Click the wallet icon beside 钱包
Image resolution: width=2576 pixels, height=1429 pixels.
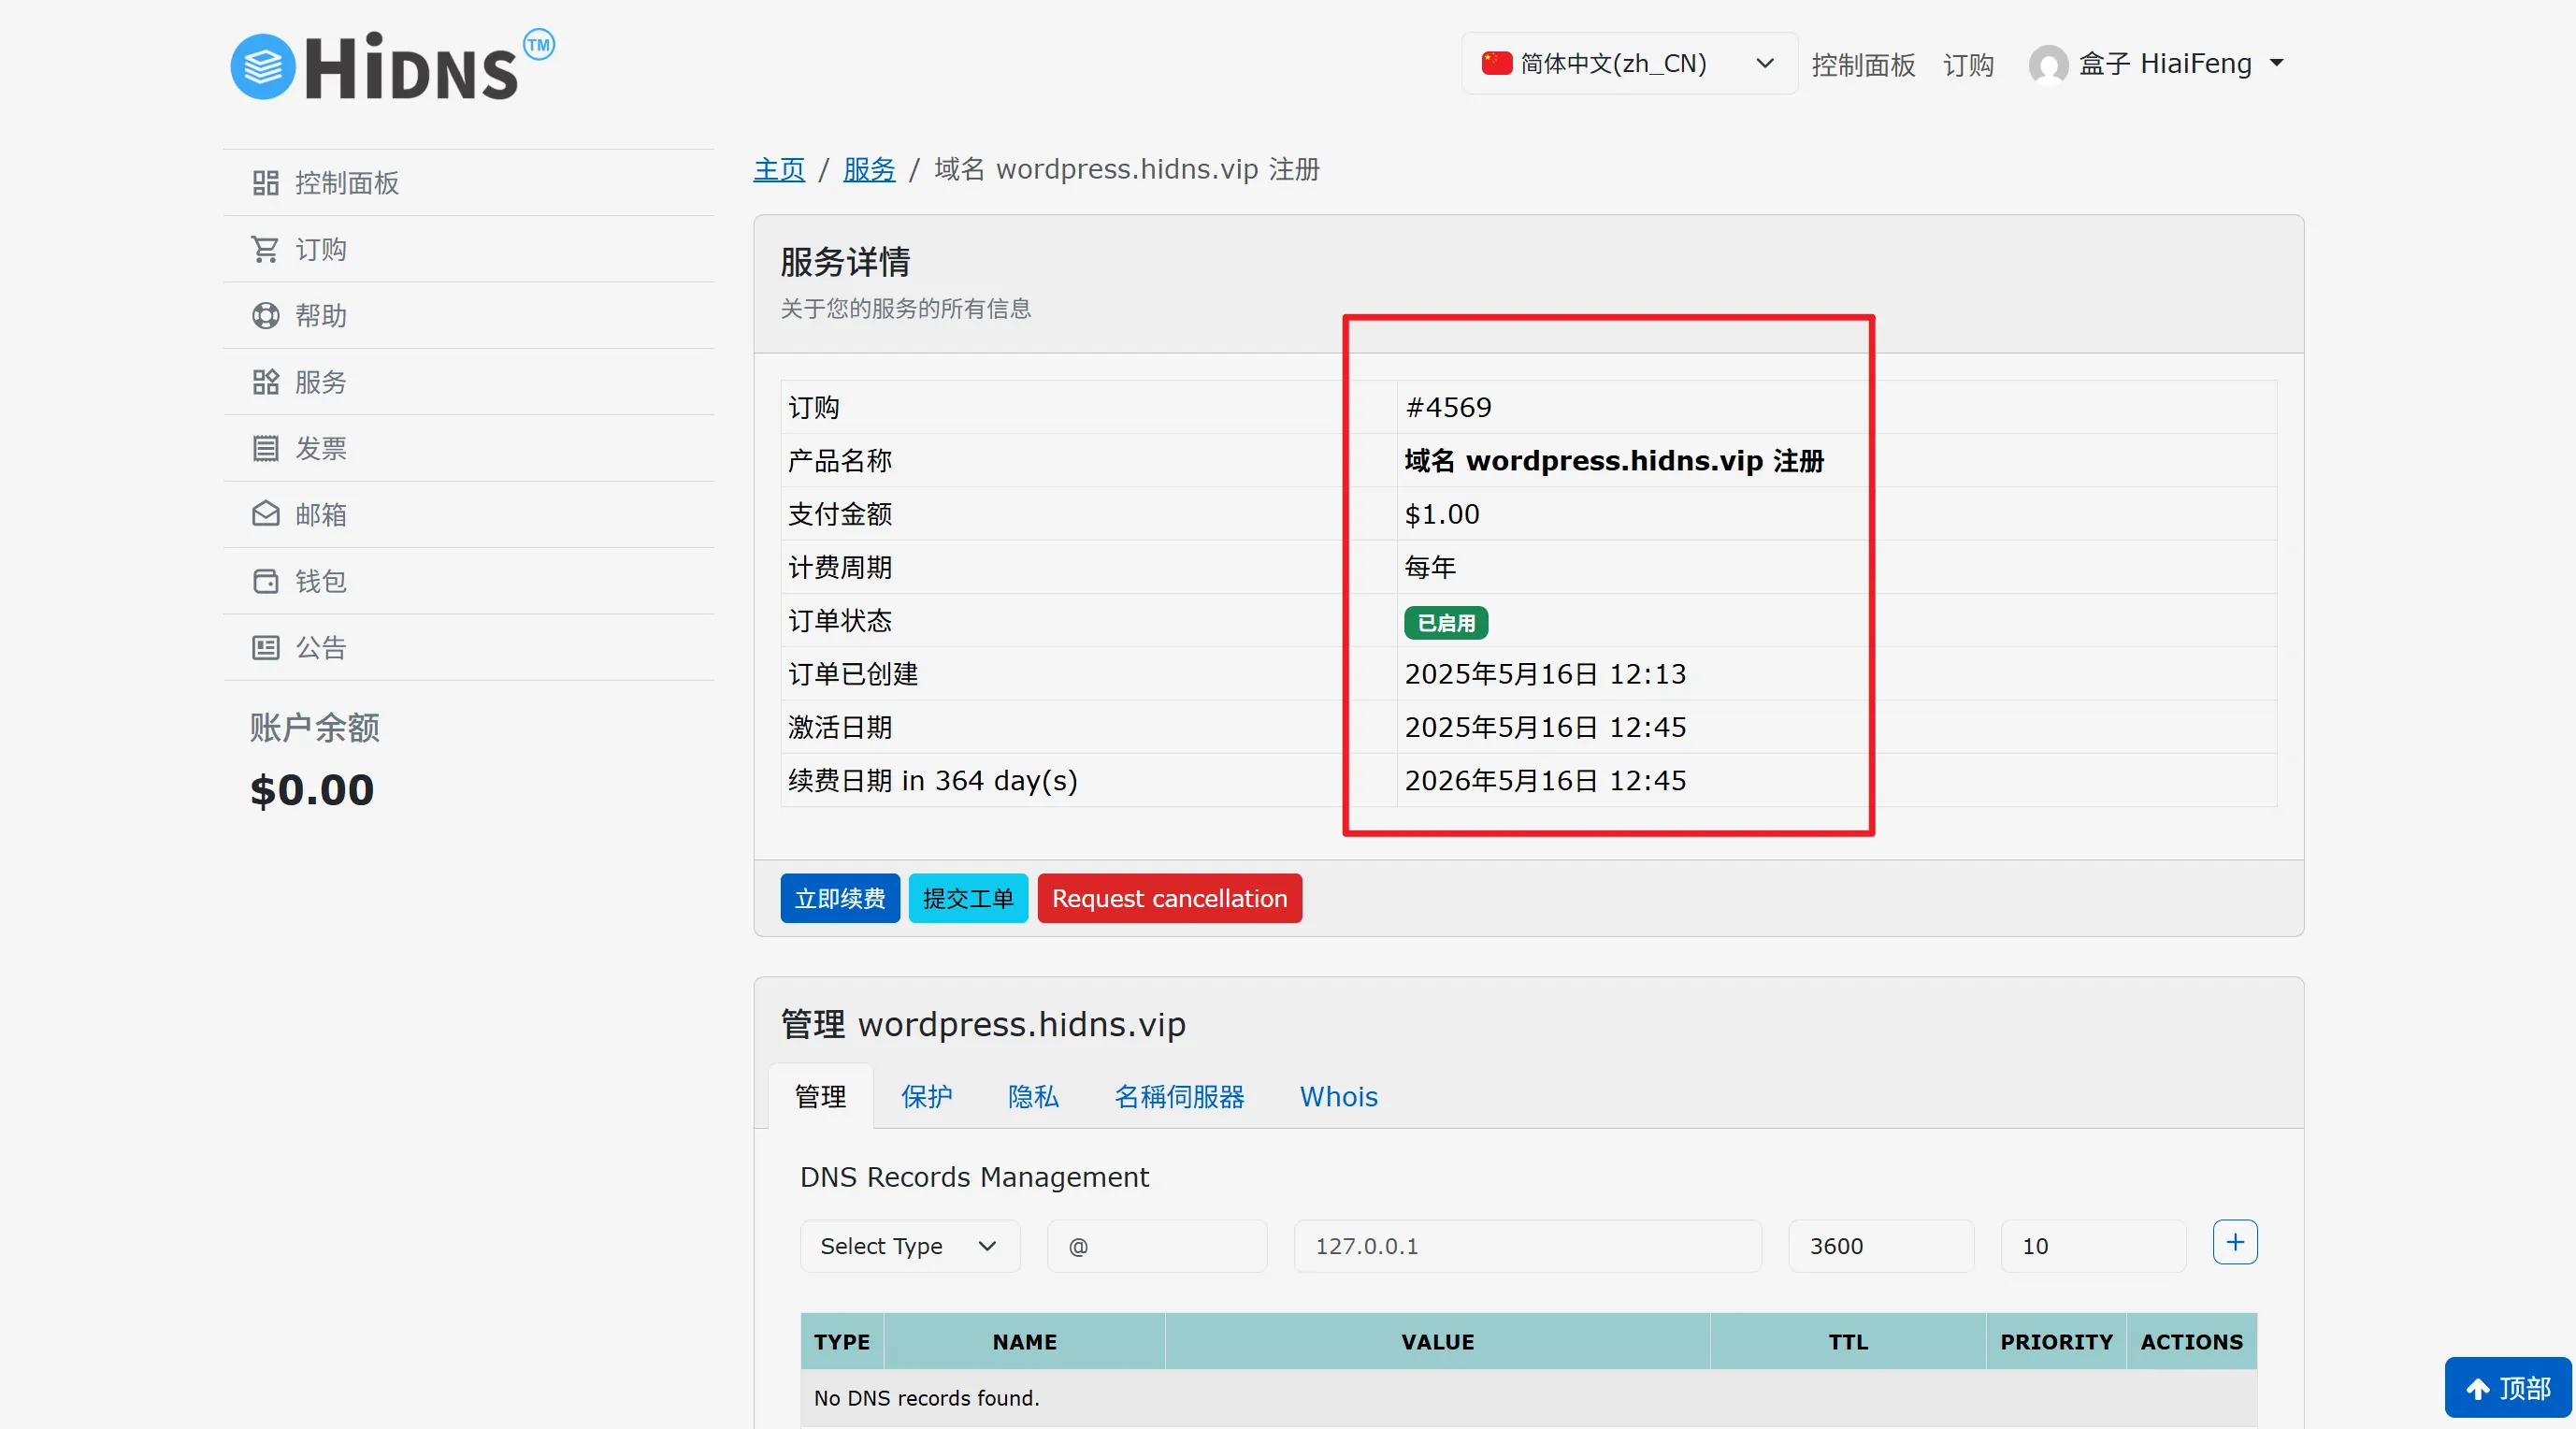[265, 581]
